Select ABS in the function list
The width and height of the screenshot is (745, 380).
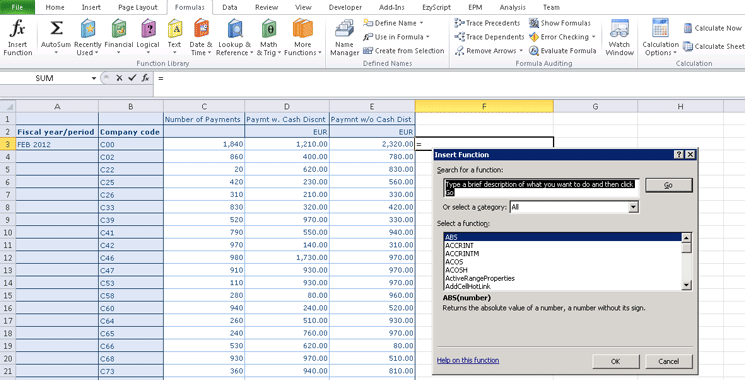563,237
